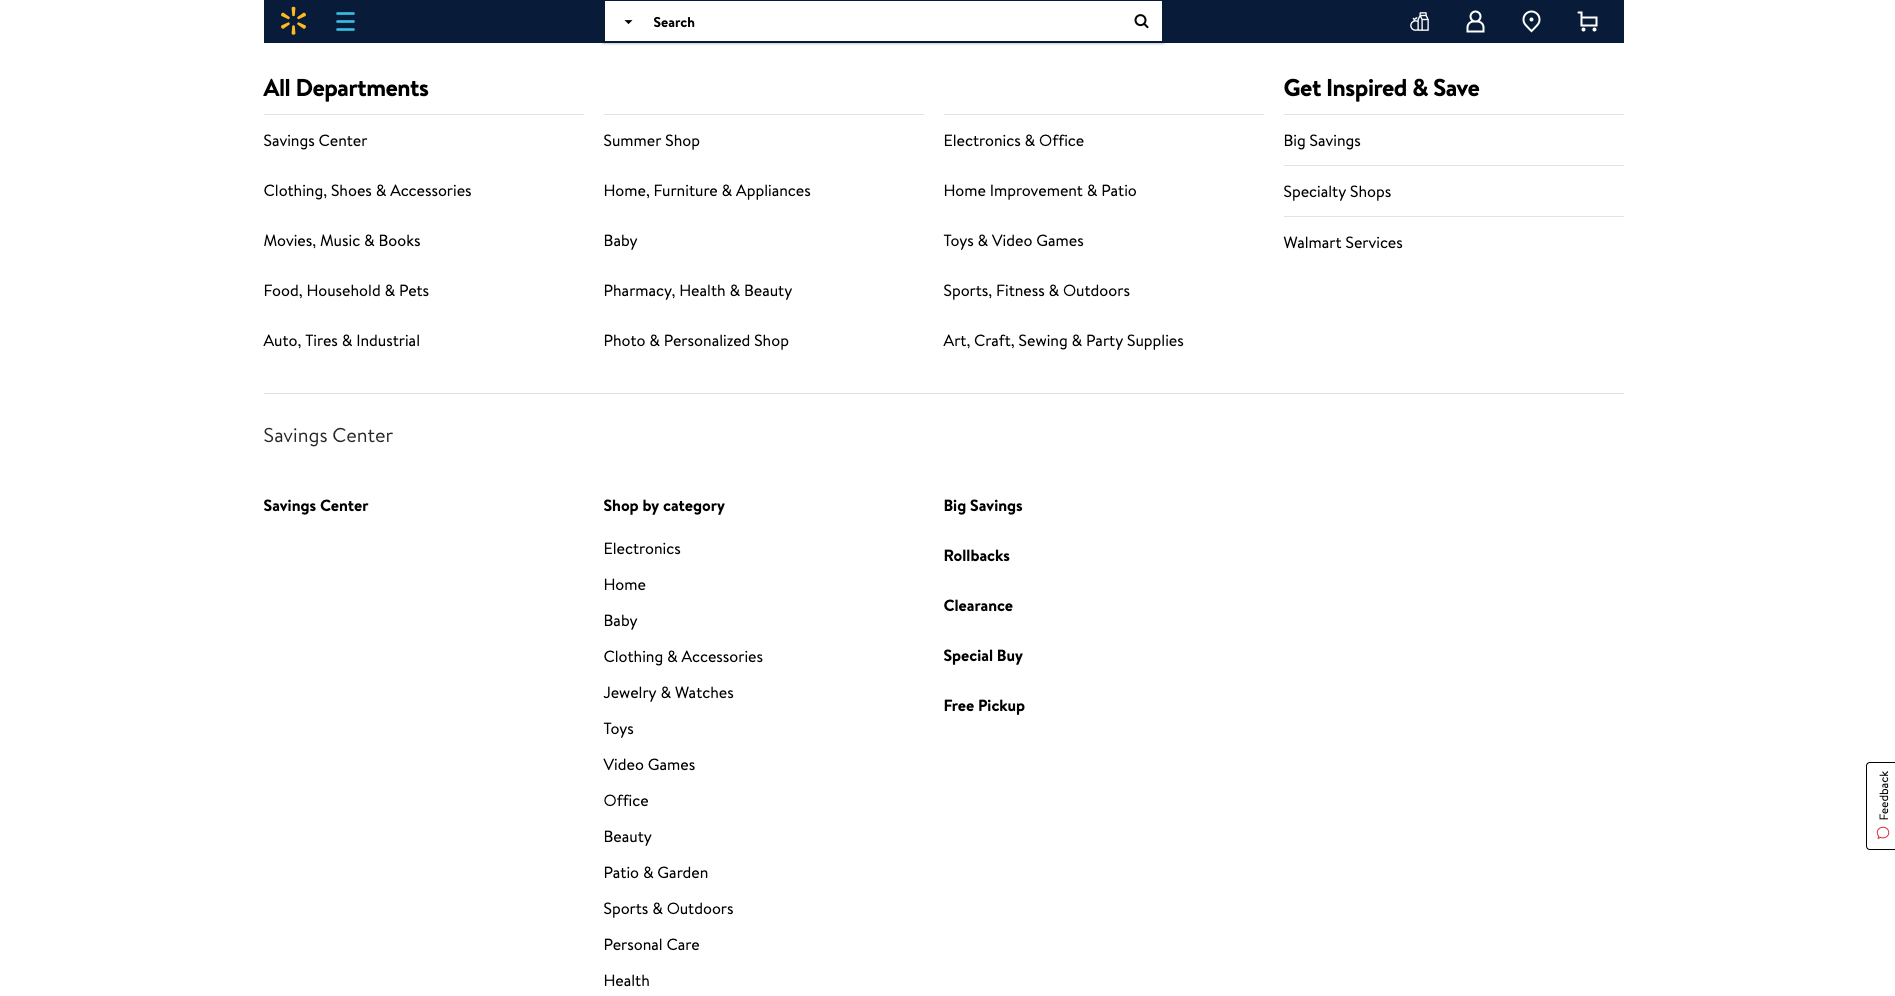The height and width of the screenshot is (996, 1895).
Task: Open Personal Care category link
Action: [651, 945]
